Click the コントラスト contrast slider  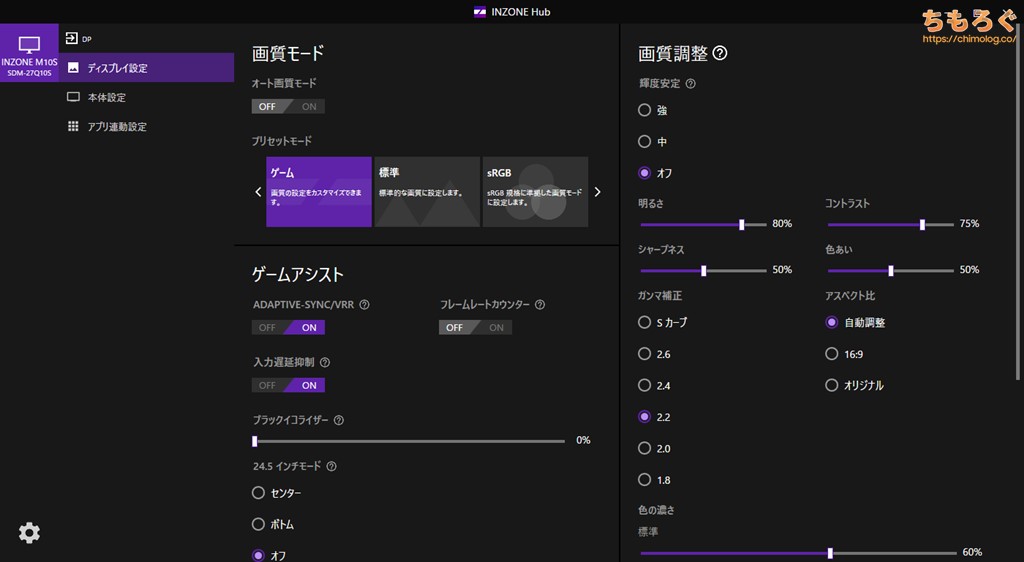point(891,225)
